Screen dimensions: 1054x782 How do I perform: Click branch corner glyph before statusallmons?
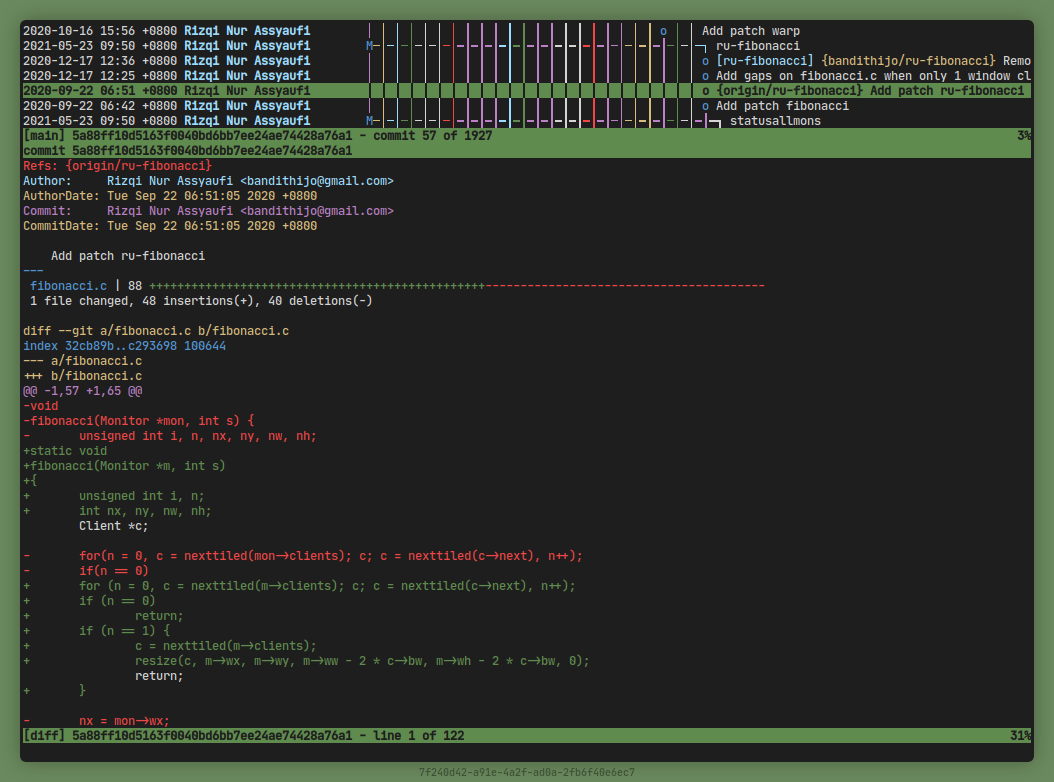(x=713, y=121)
